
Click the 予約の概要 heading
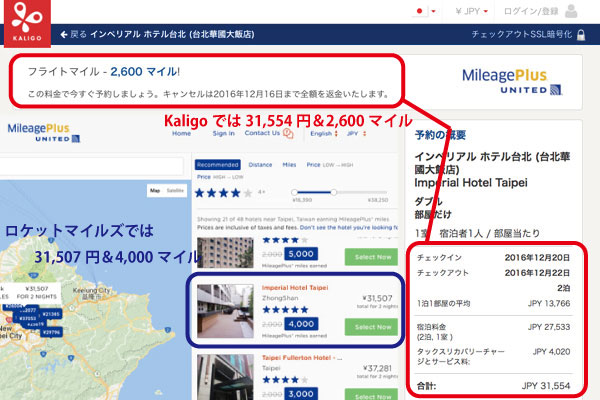click(x=440, y=135)
